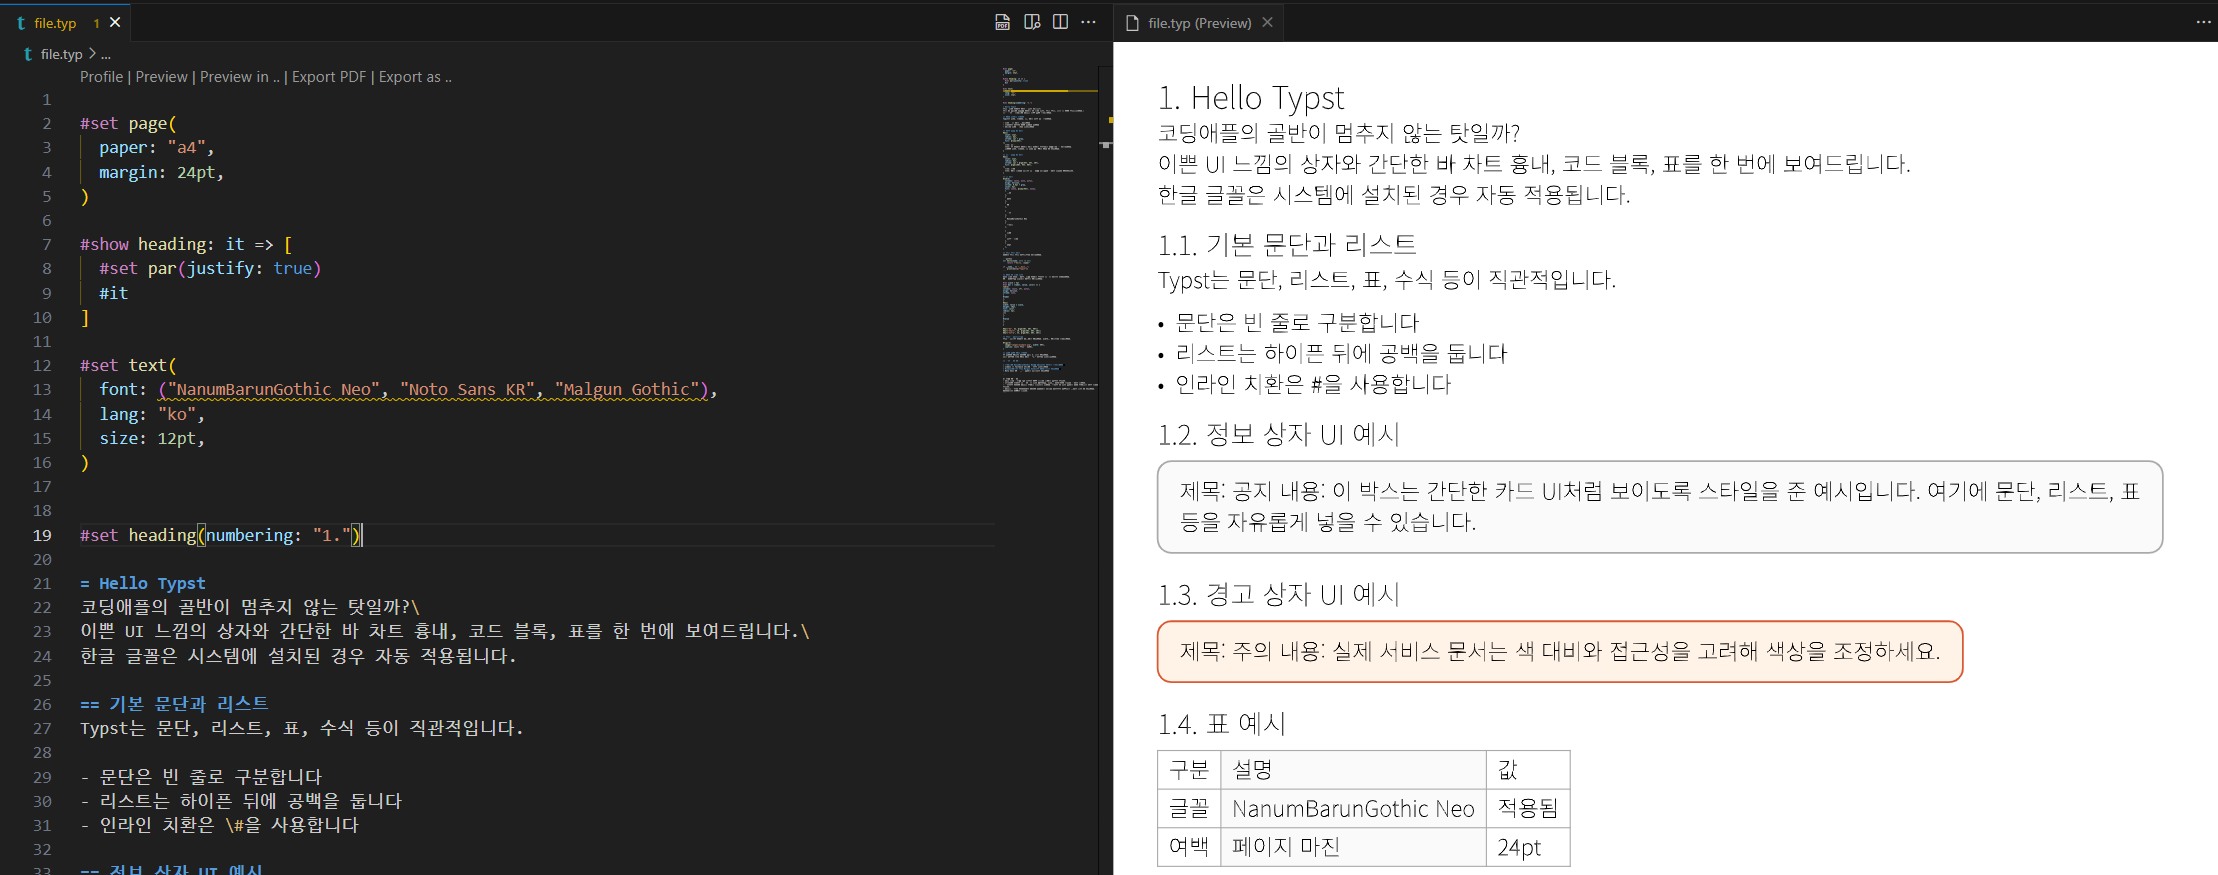Click the editor minimap overview
2218x875 pixels.
[1049, 230]
